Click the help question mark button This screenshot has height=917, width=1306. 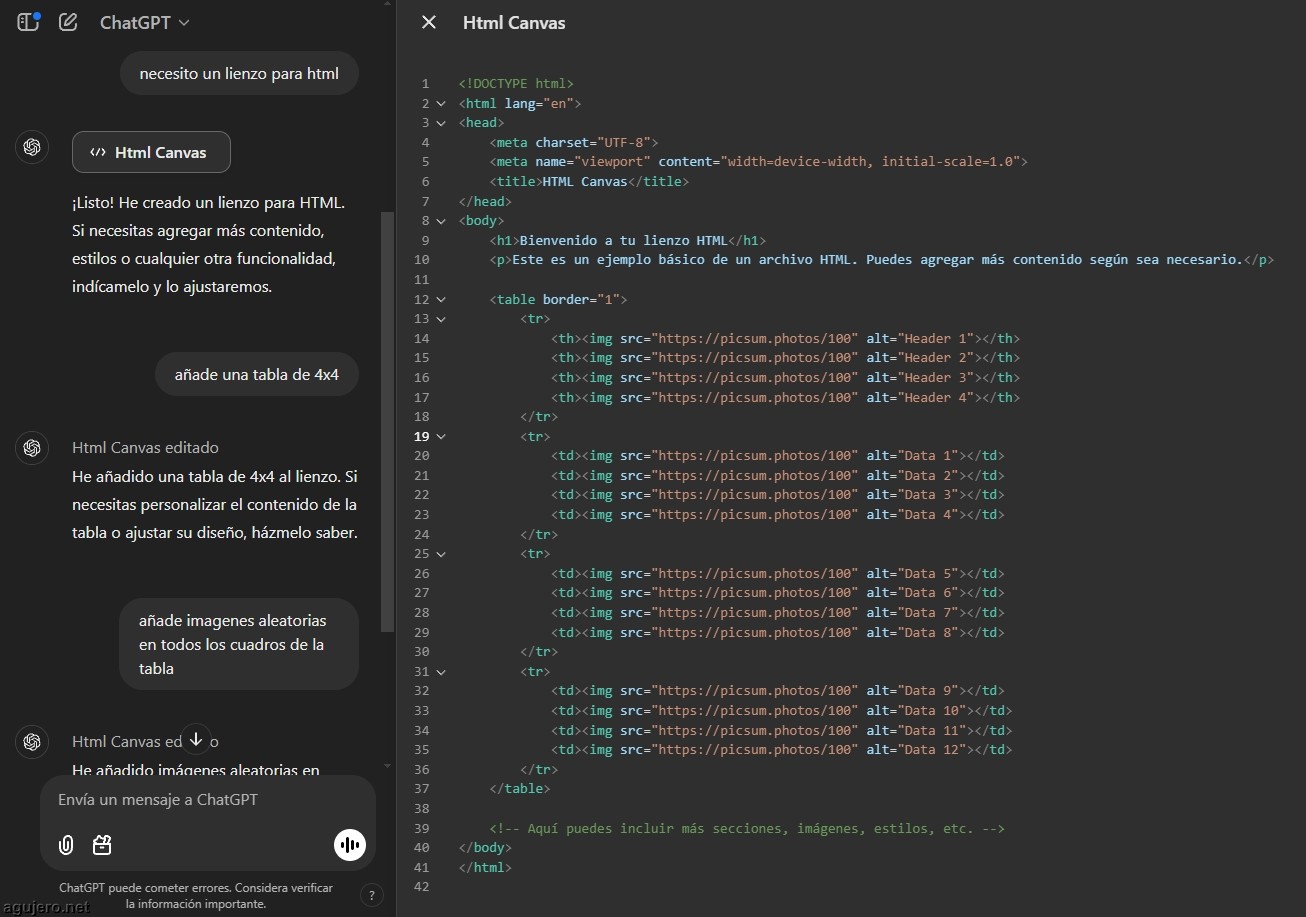(x=371, y=895)
